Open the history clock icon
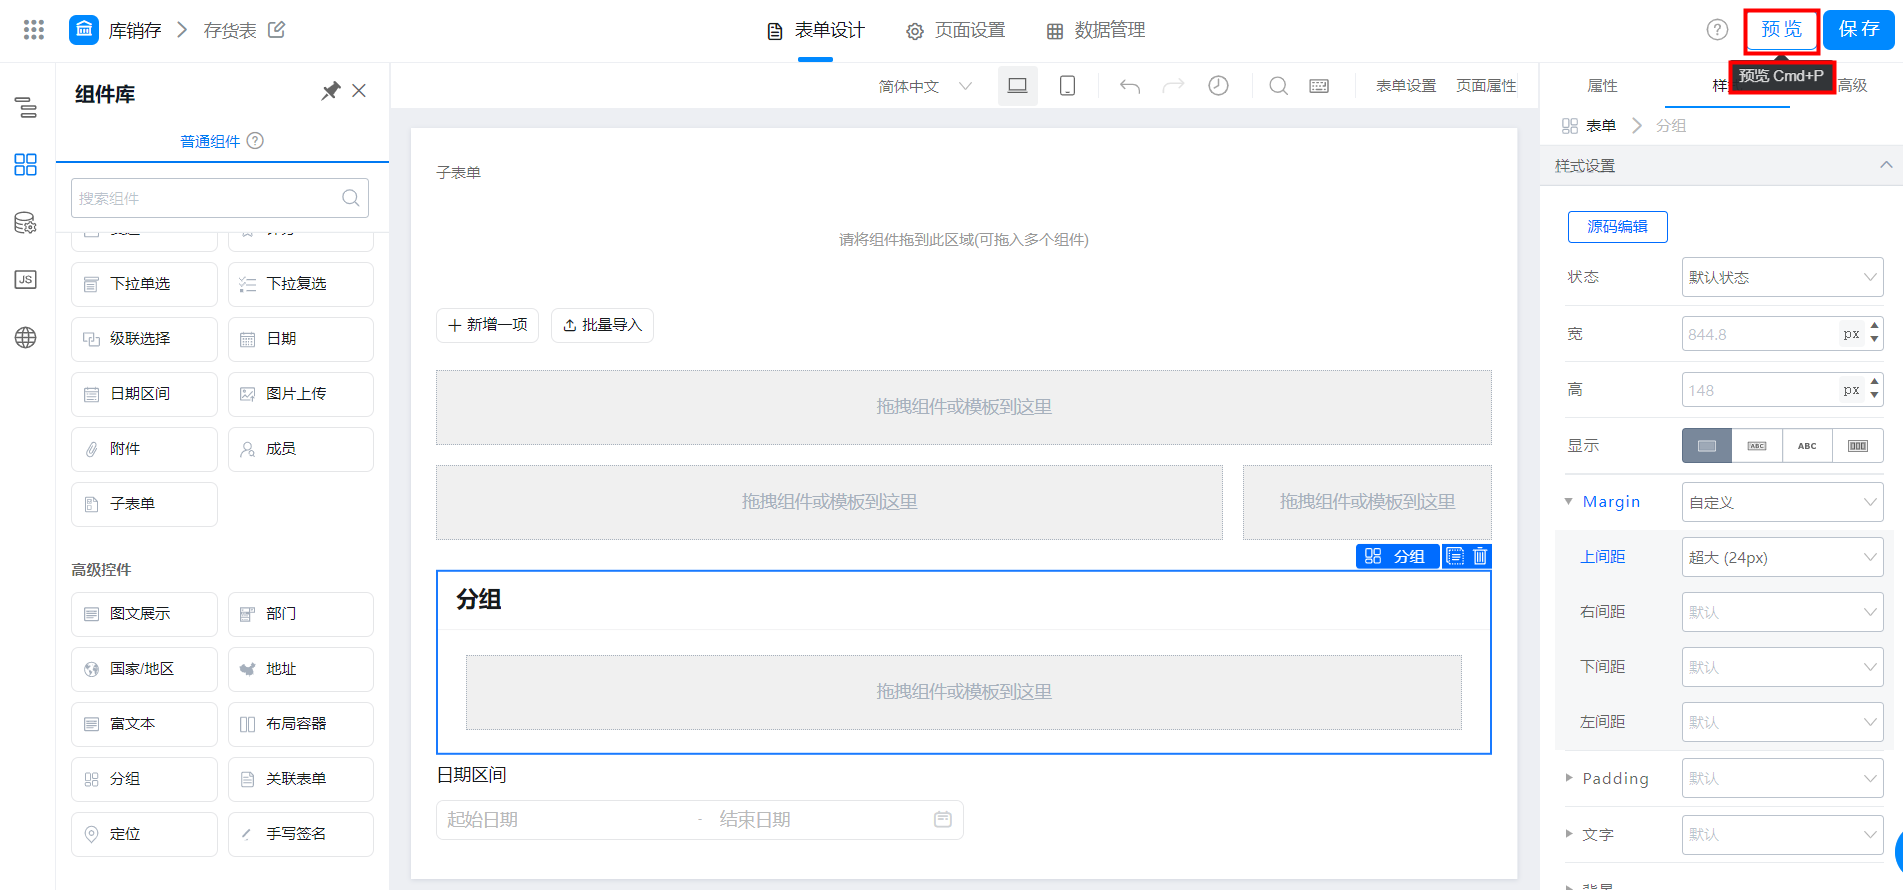The width and height of the screenshot is (1903, 890). pos(1218,86)
